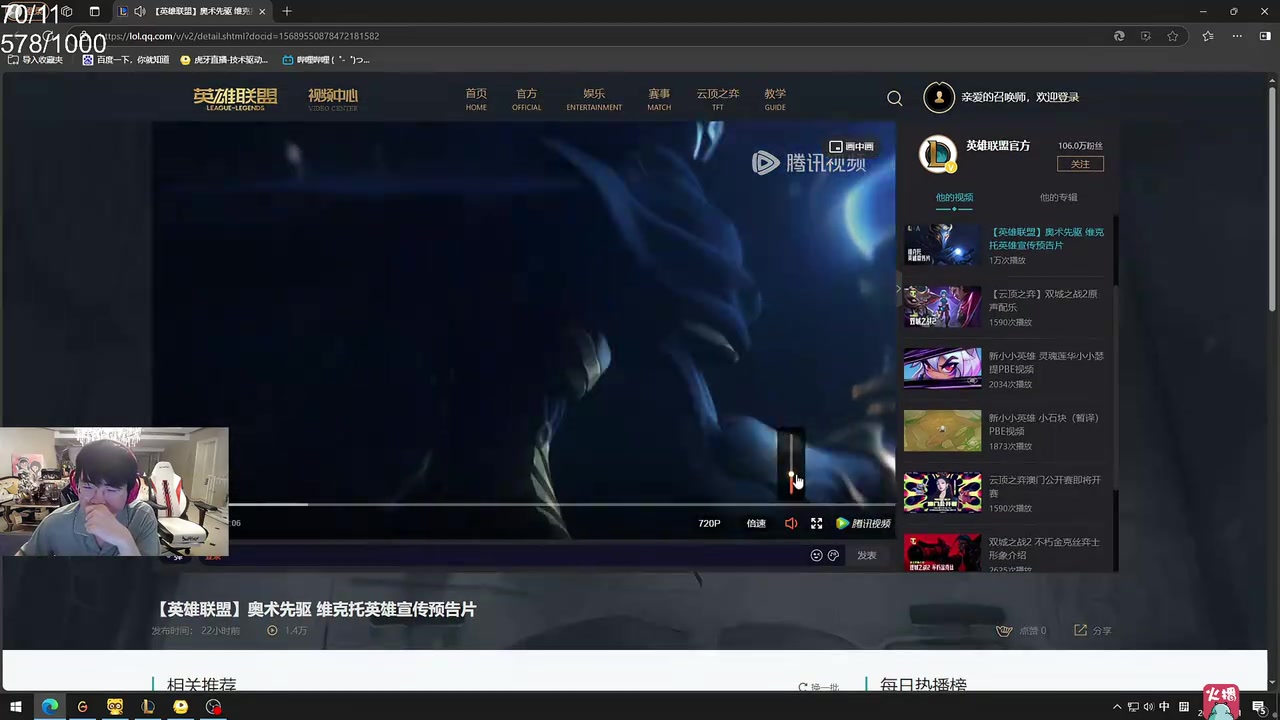Image resolution: width=1280 pixels, height=720 pixels.
Task: Switch to 他的视频 tab
Action: 954,198
